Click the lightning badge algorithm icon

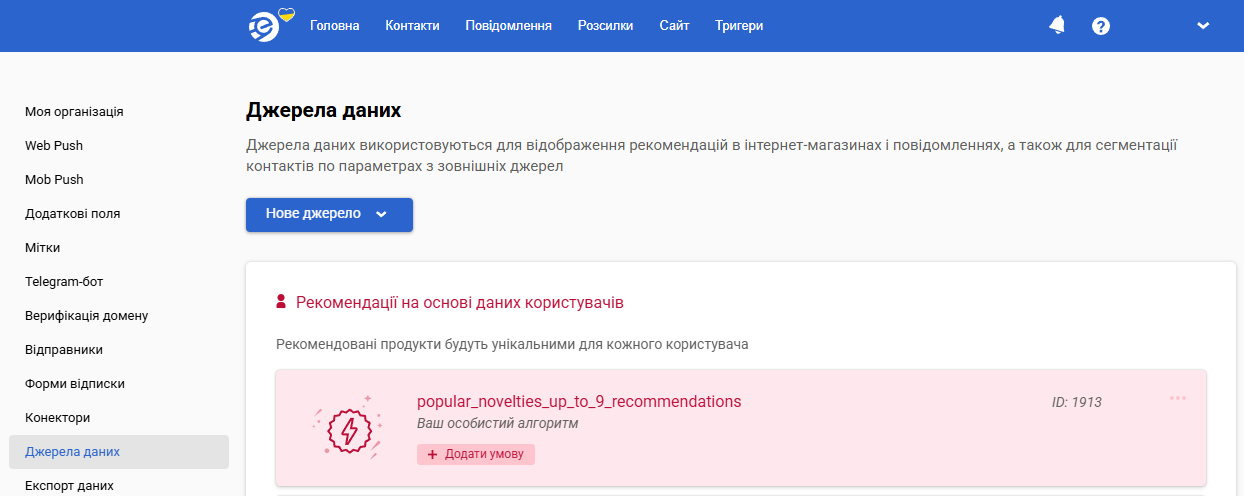click(348, 428)
